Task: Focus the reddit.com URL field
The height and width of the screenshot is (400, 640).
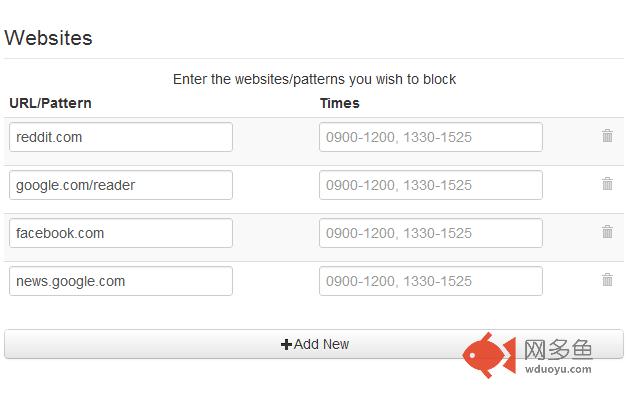Action: click(121, 137)
